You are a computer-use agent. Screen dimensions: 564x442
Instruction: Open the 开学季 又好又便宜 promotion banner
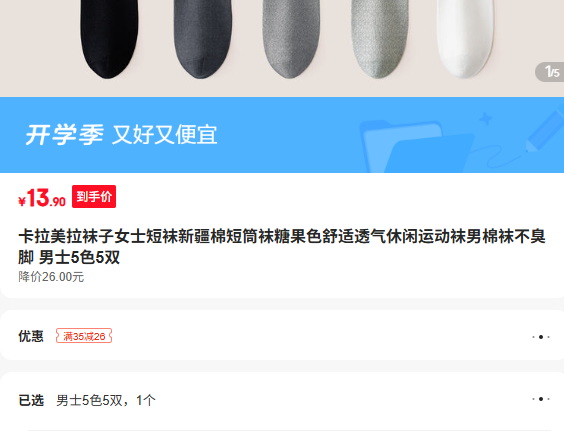coord(282,135)
